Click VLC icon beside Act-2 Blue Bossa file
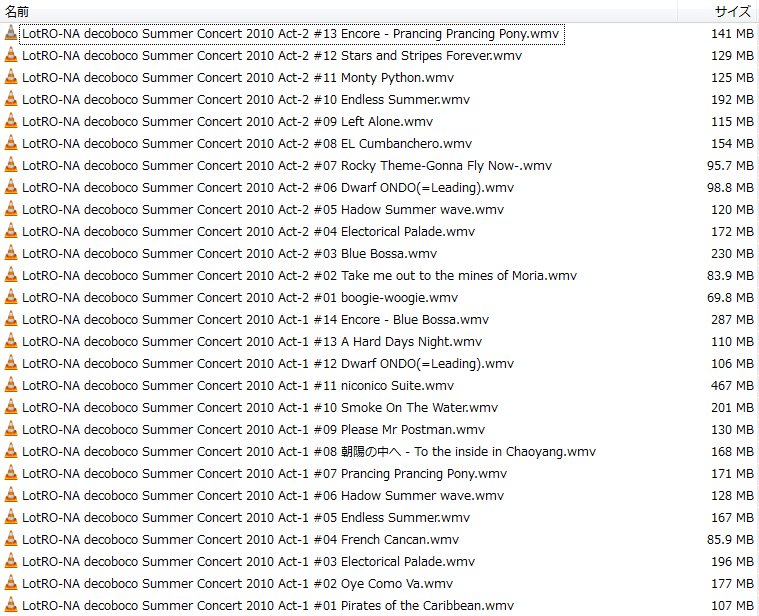 tap(11, 254)
